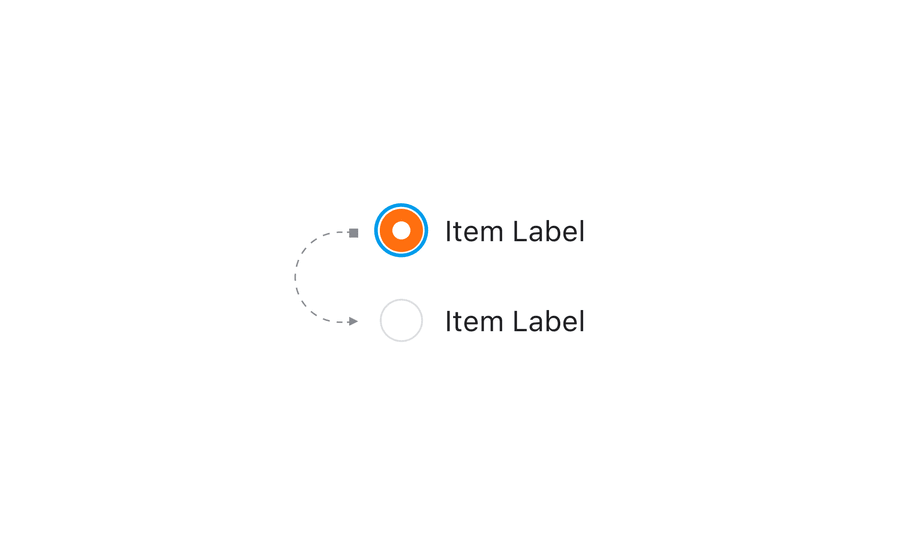Click the white center dot of the orange radio
This screenshot has height=540, width=900.
pos(401,231)
